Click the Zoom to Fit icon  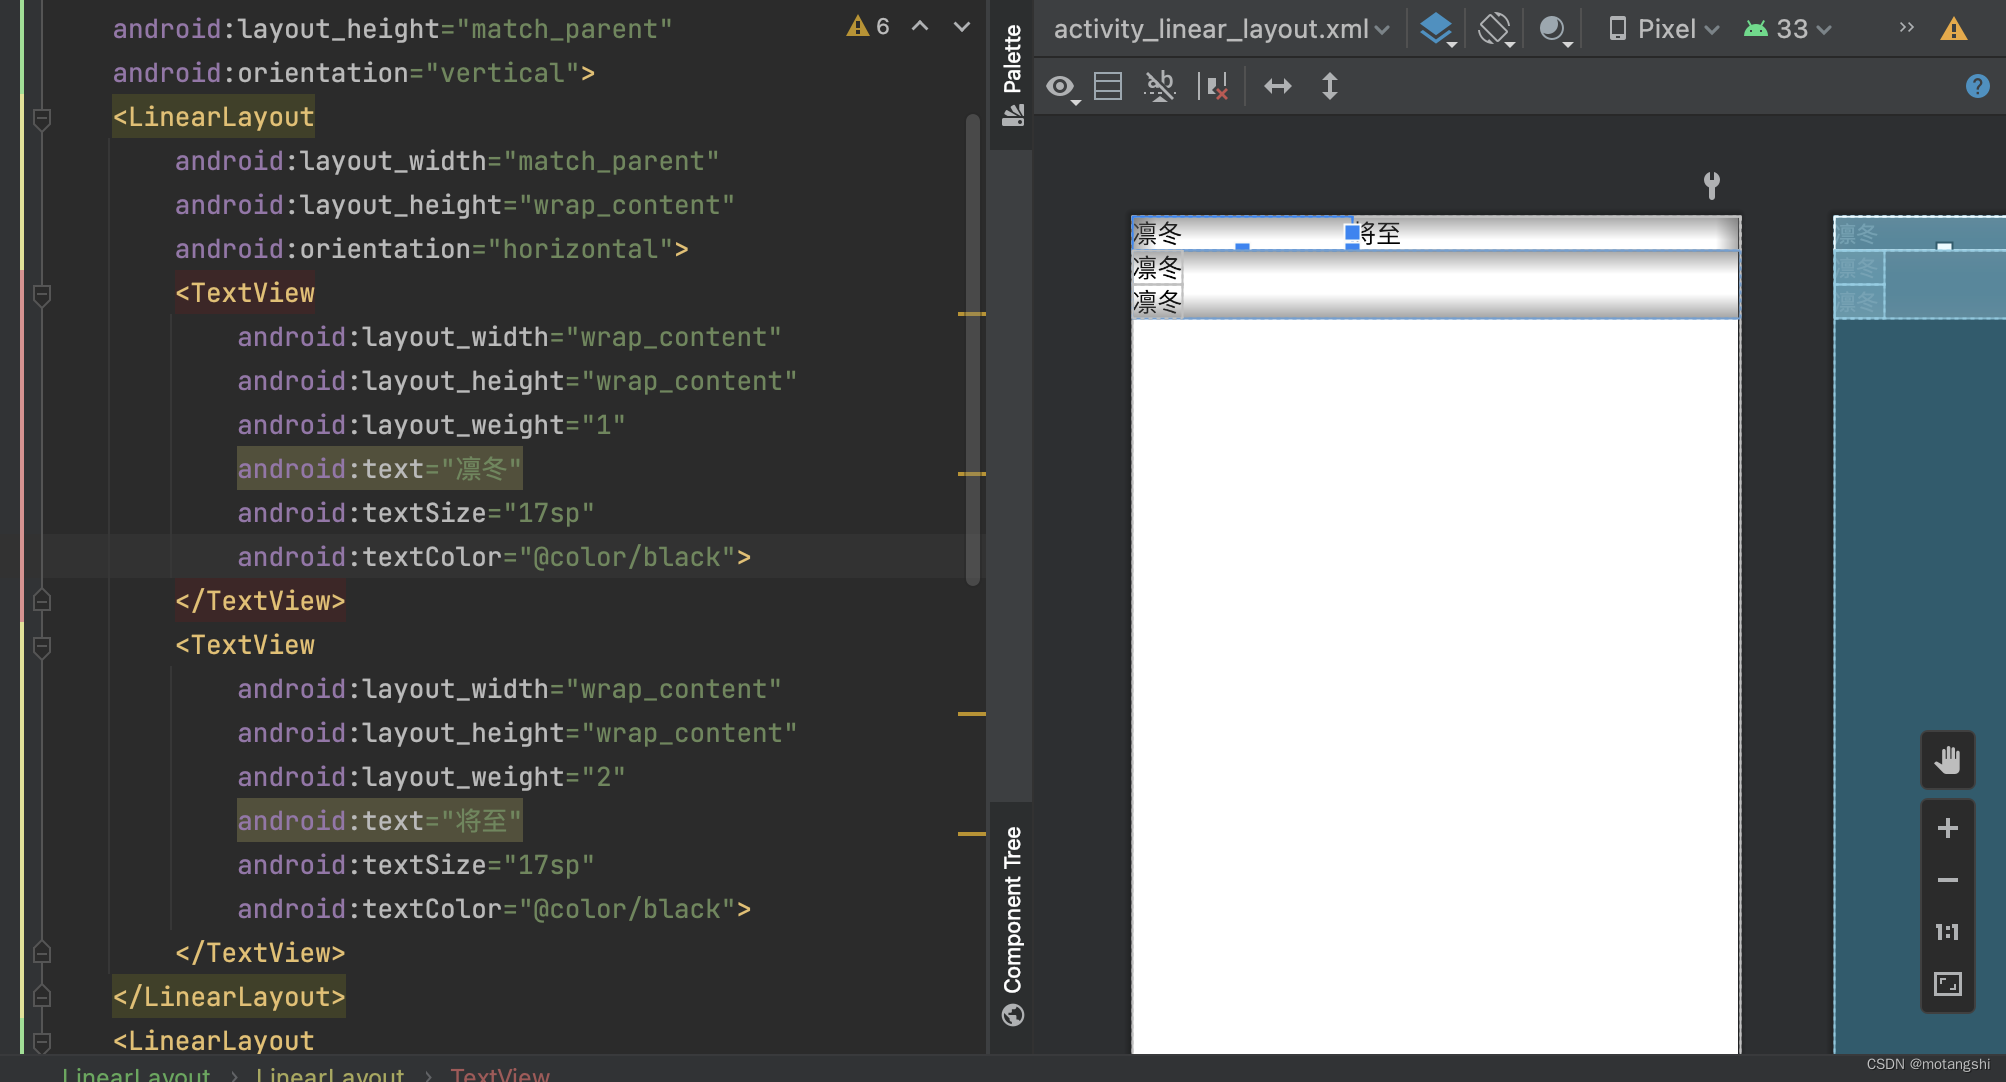click(1948, 984)
